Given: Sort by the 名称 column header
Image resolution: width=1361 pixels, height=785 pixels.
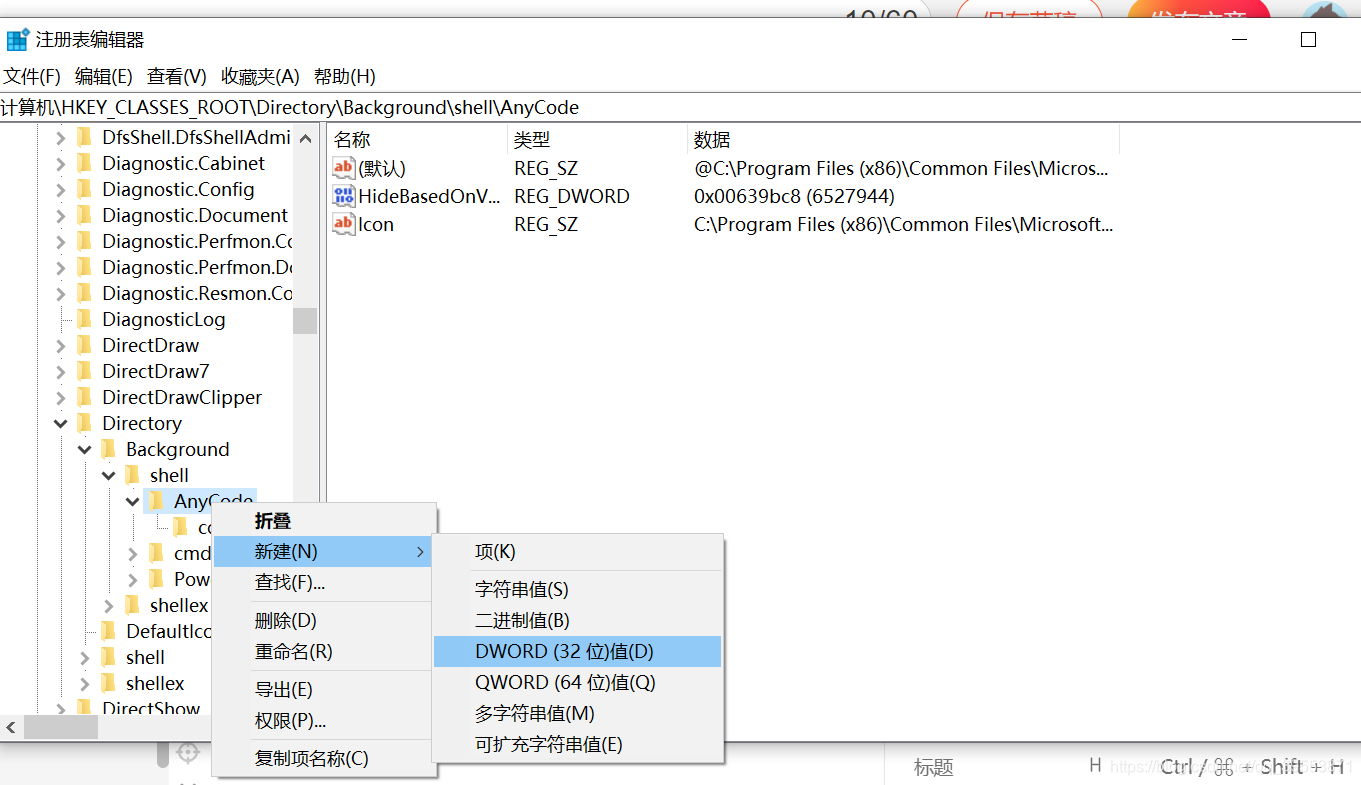Looking at the screenshot, I should pyautogui.click(x=417, y=140).
